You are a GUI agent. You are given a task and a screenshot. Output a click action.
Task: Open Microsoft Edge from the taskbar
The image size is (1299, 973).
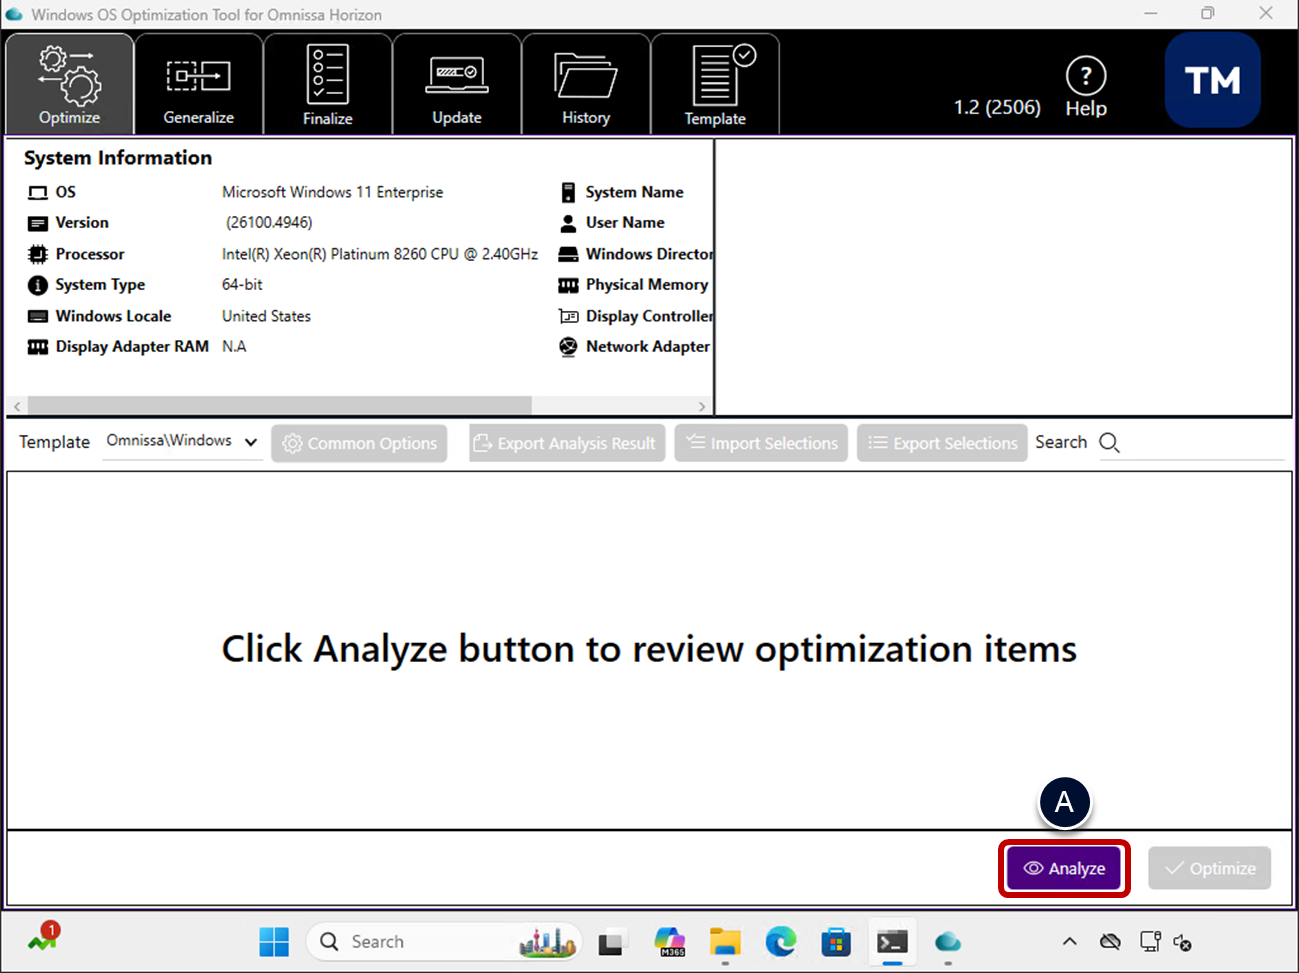point(780,941)
